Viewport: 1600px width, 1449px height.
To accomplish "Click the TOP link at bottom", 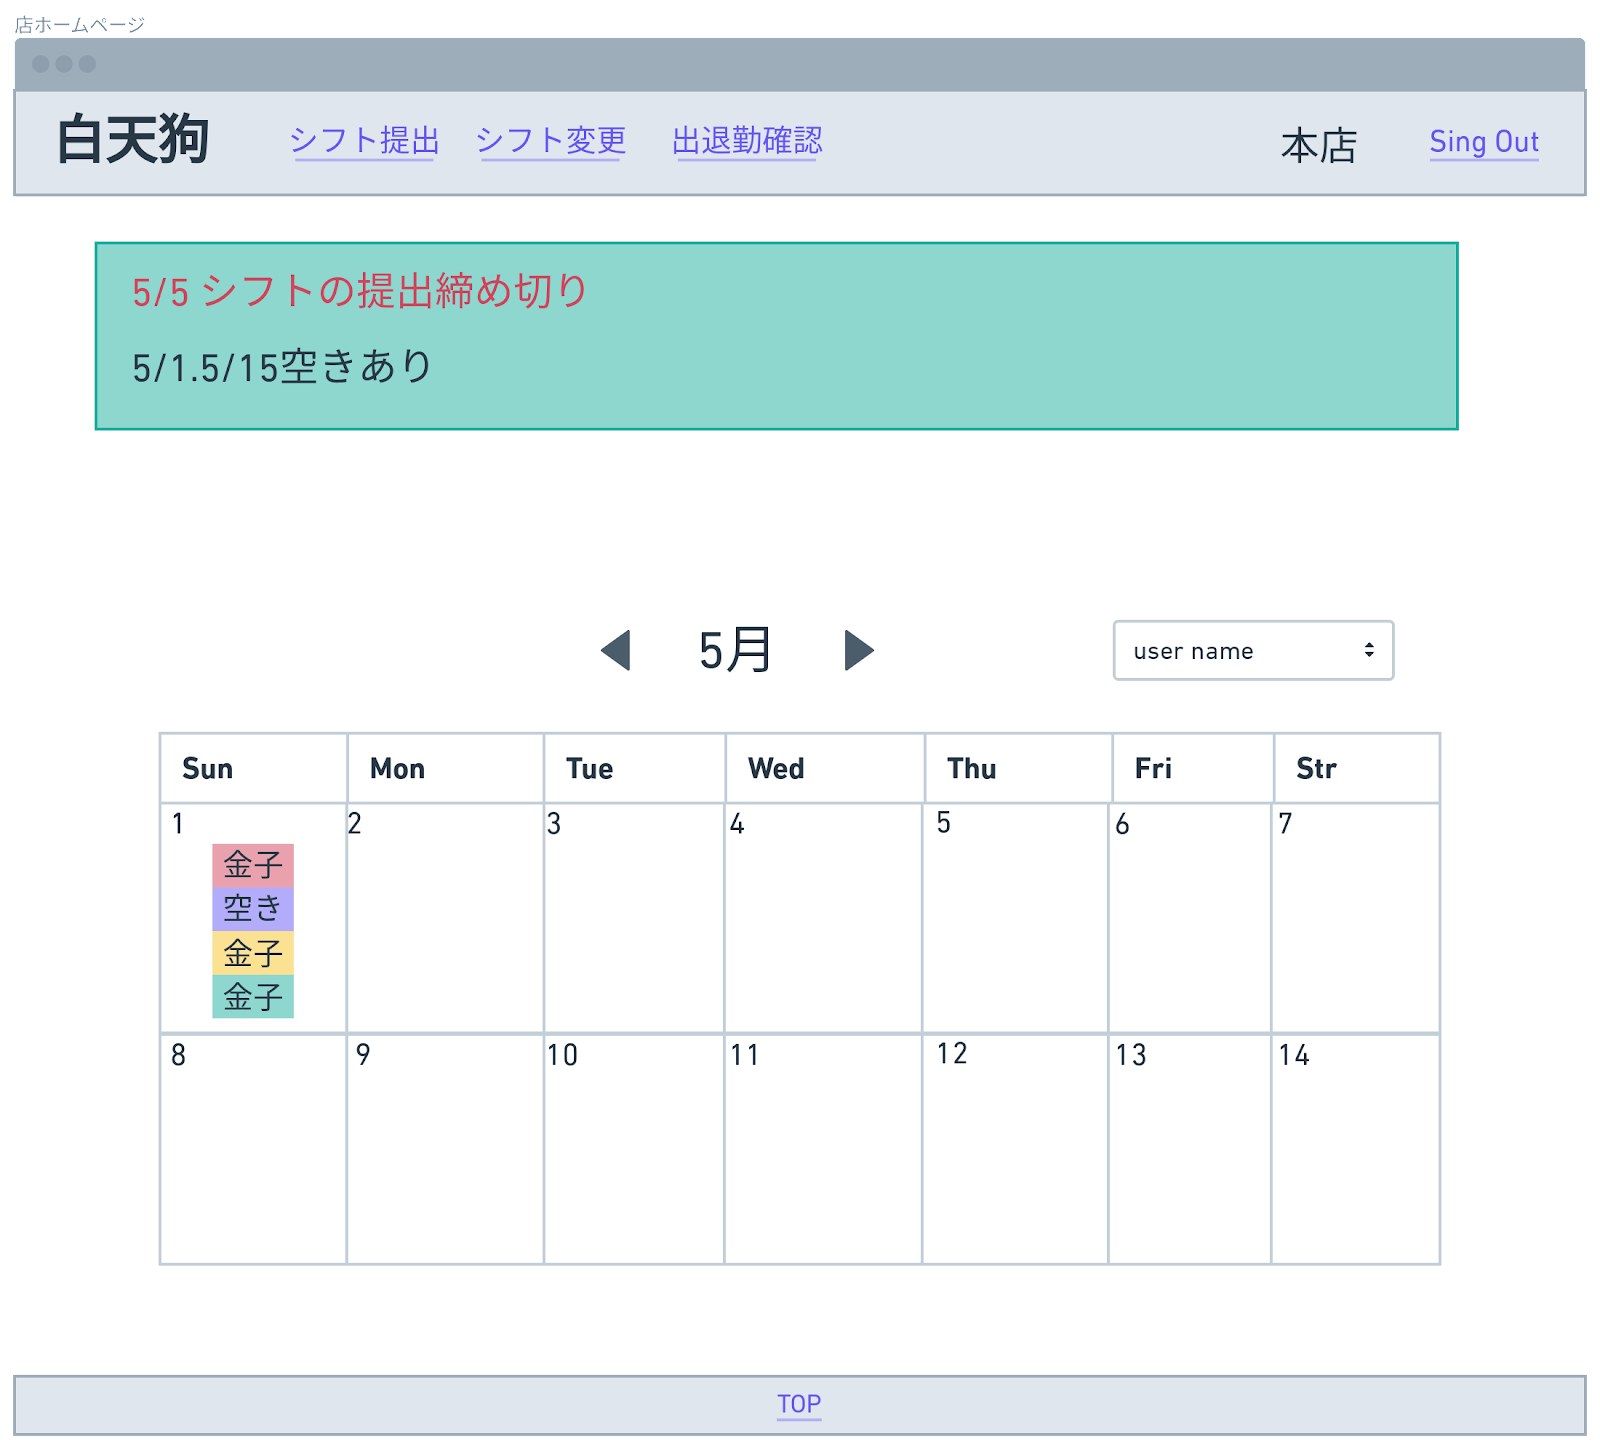I will click(798, 1404).
